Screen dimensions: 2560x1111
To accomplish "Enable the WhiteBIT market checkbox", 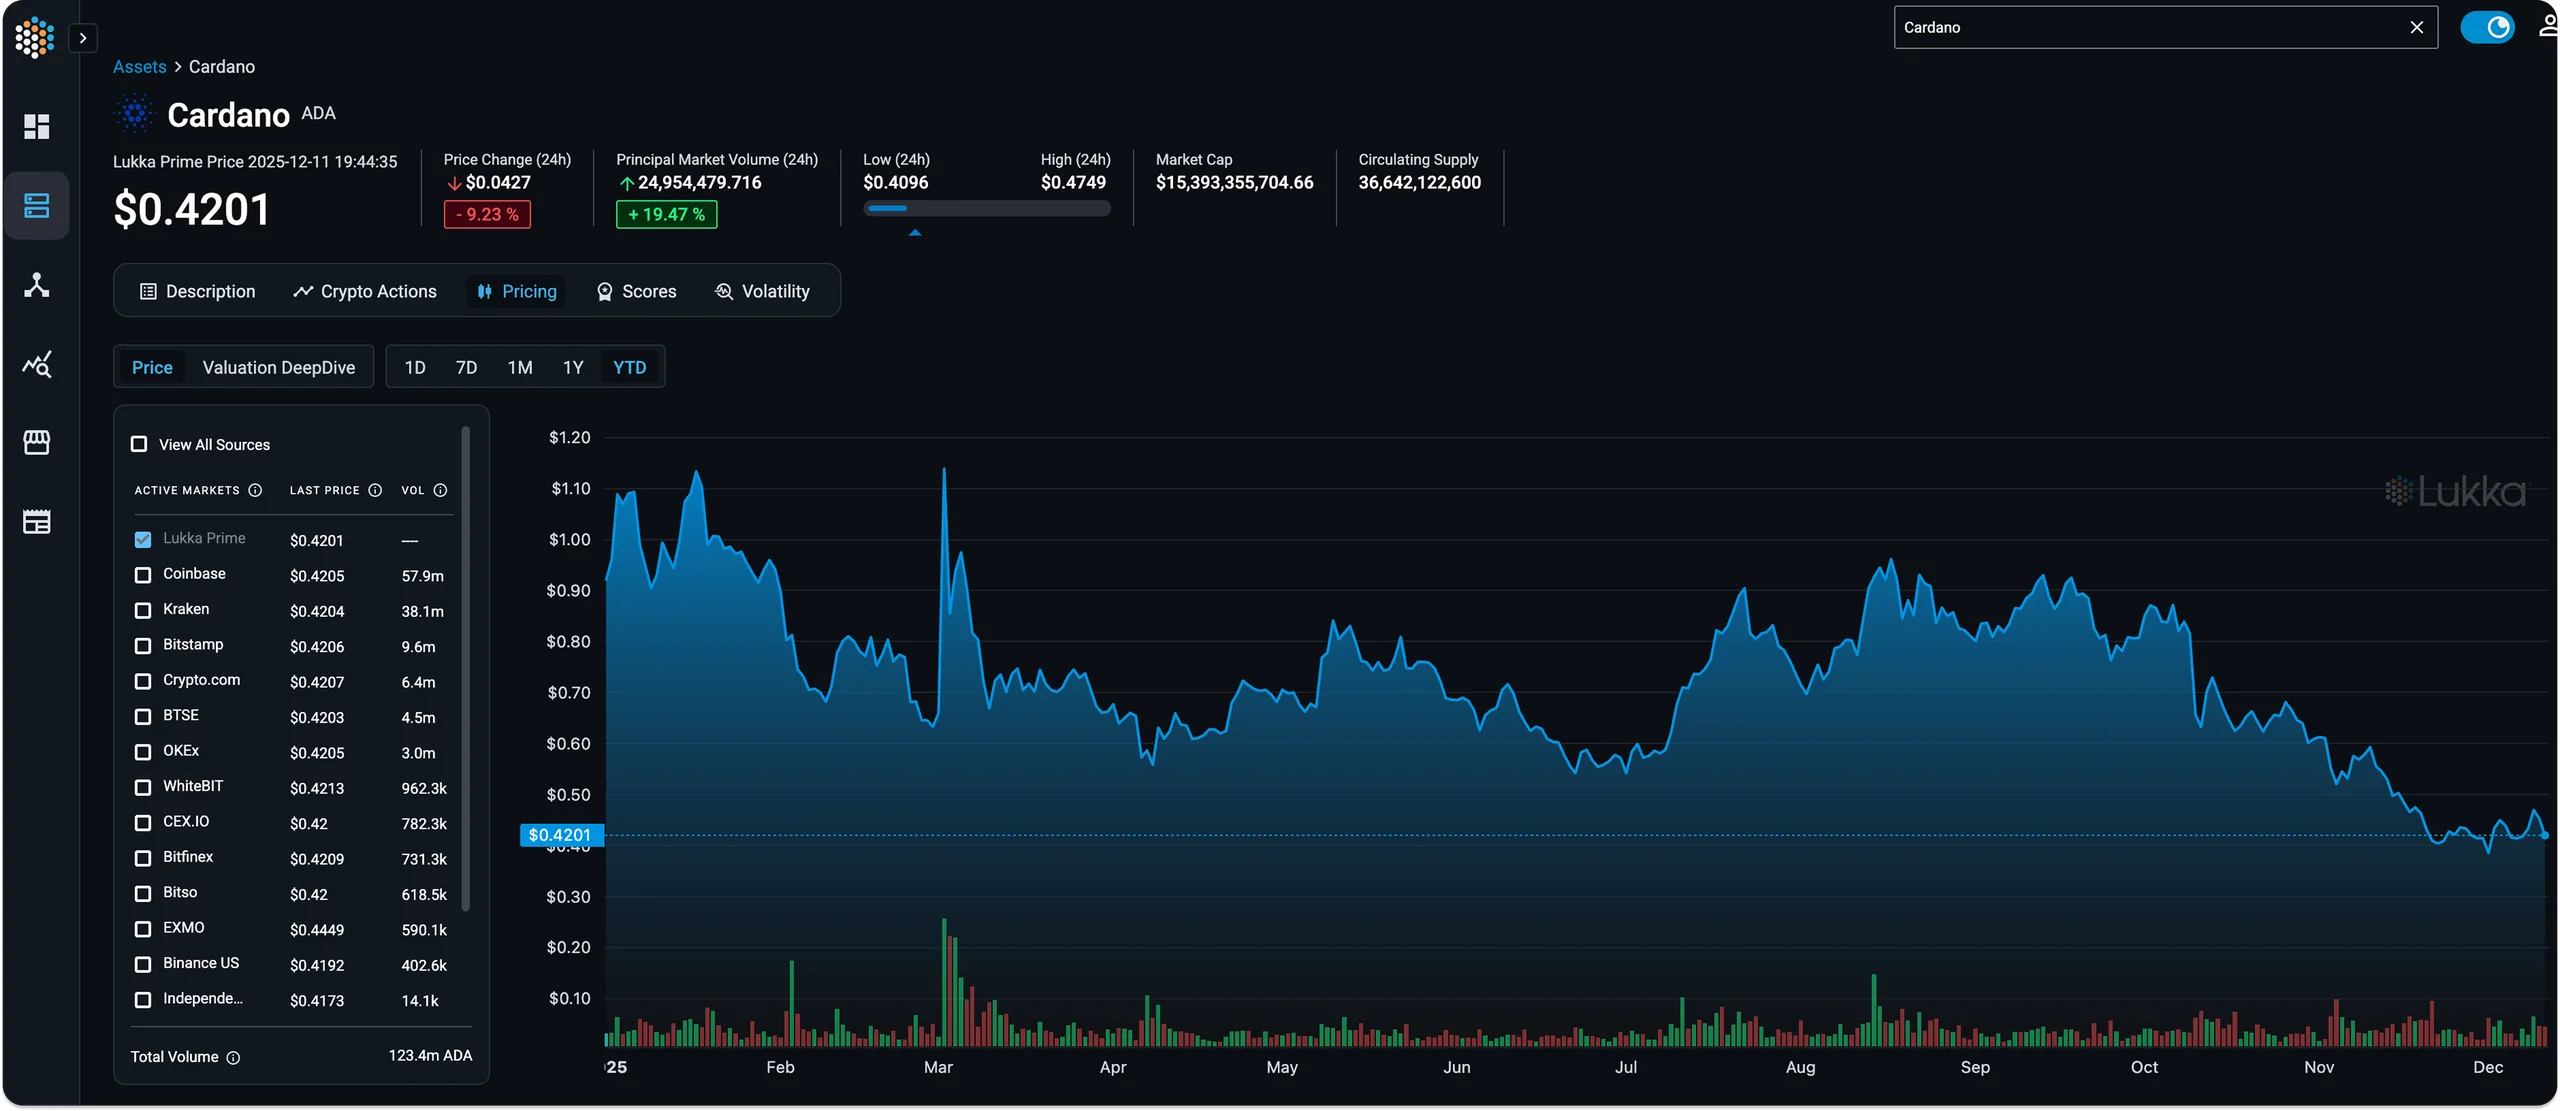I will coord(143,788).
